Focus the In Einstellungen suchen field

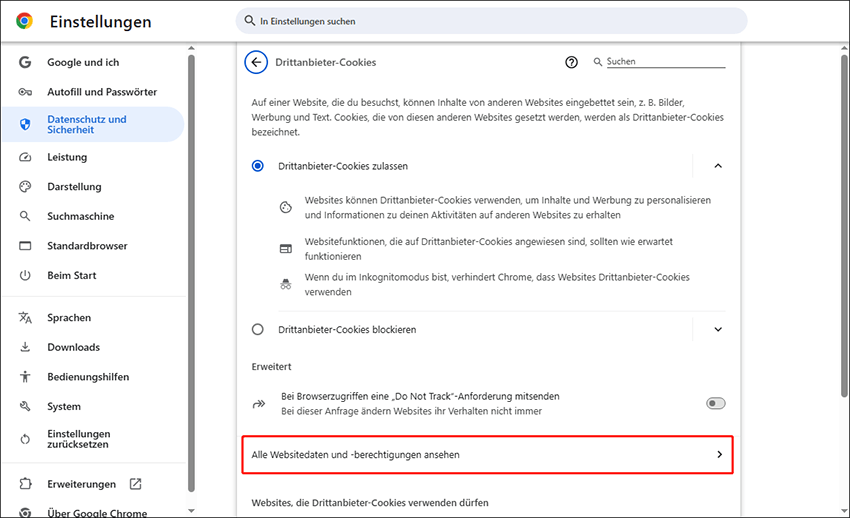492,21
